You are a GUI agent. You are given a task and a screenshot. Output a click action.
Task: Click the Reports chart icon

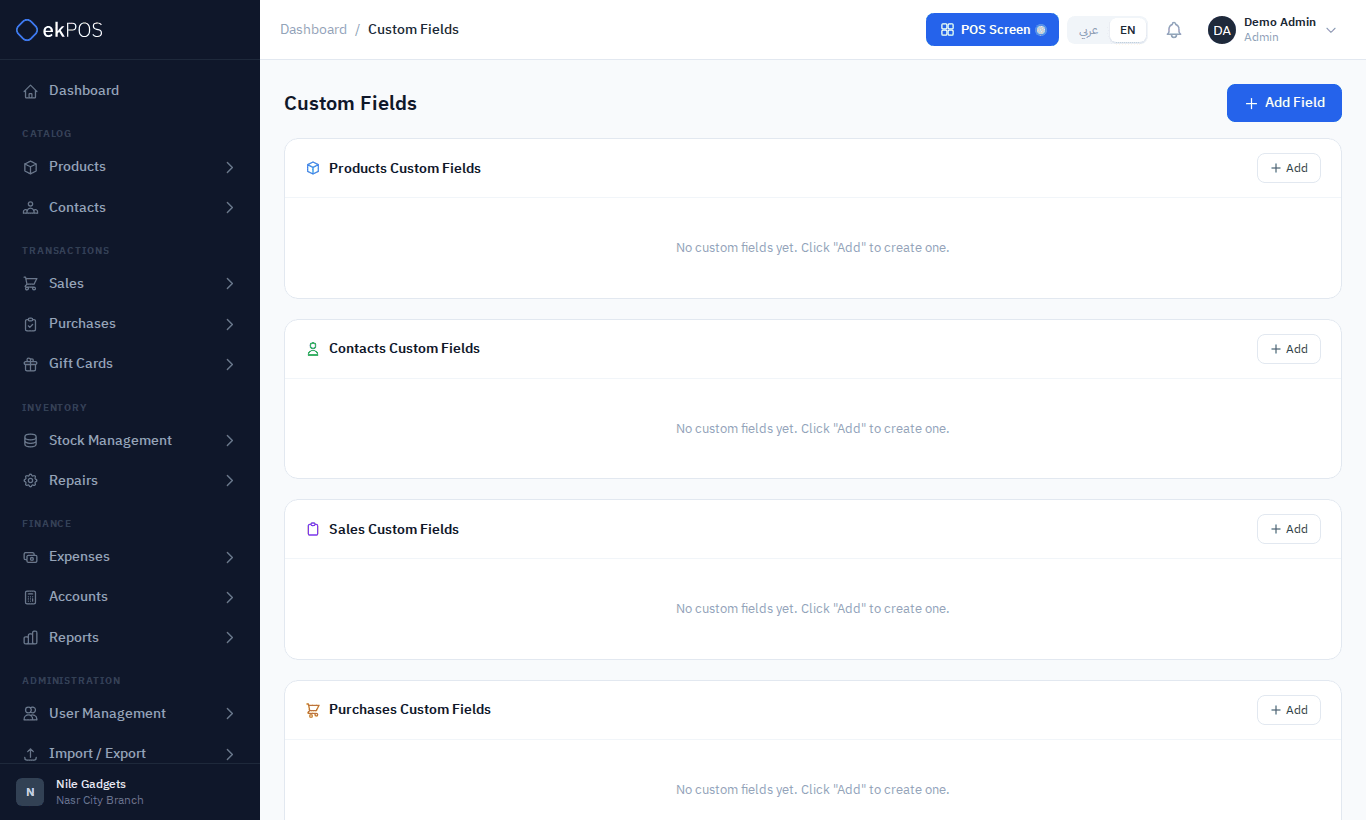point(30,638)
